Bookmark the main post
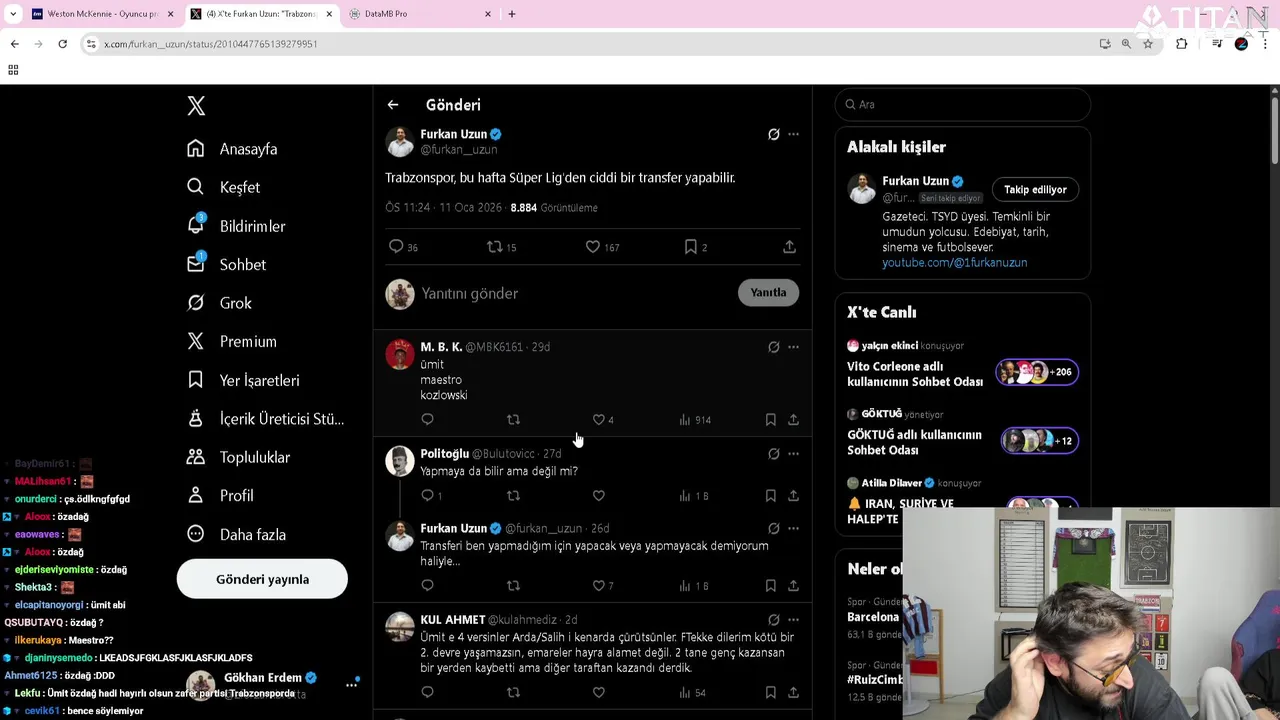Screen dimensions: 1280x720 point(690,246)
